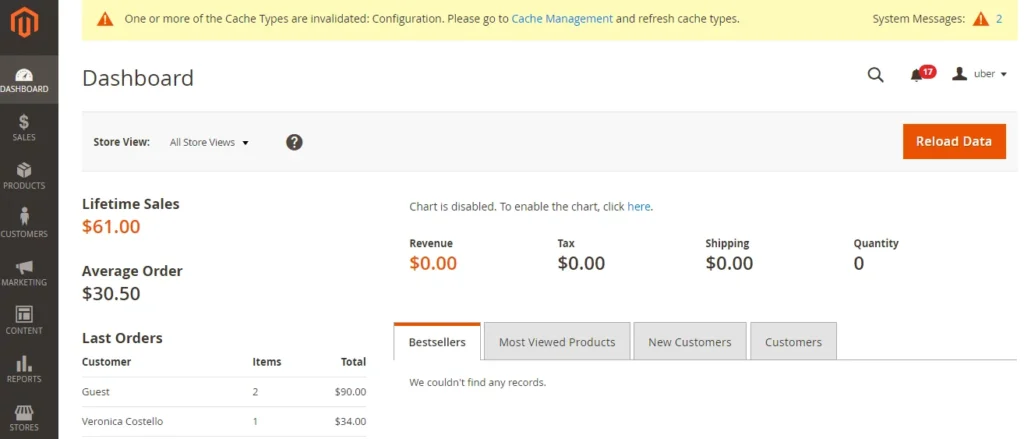Switch to the Most Viewed Products tab

coord(557,342)
